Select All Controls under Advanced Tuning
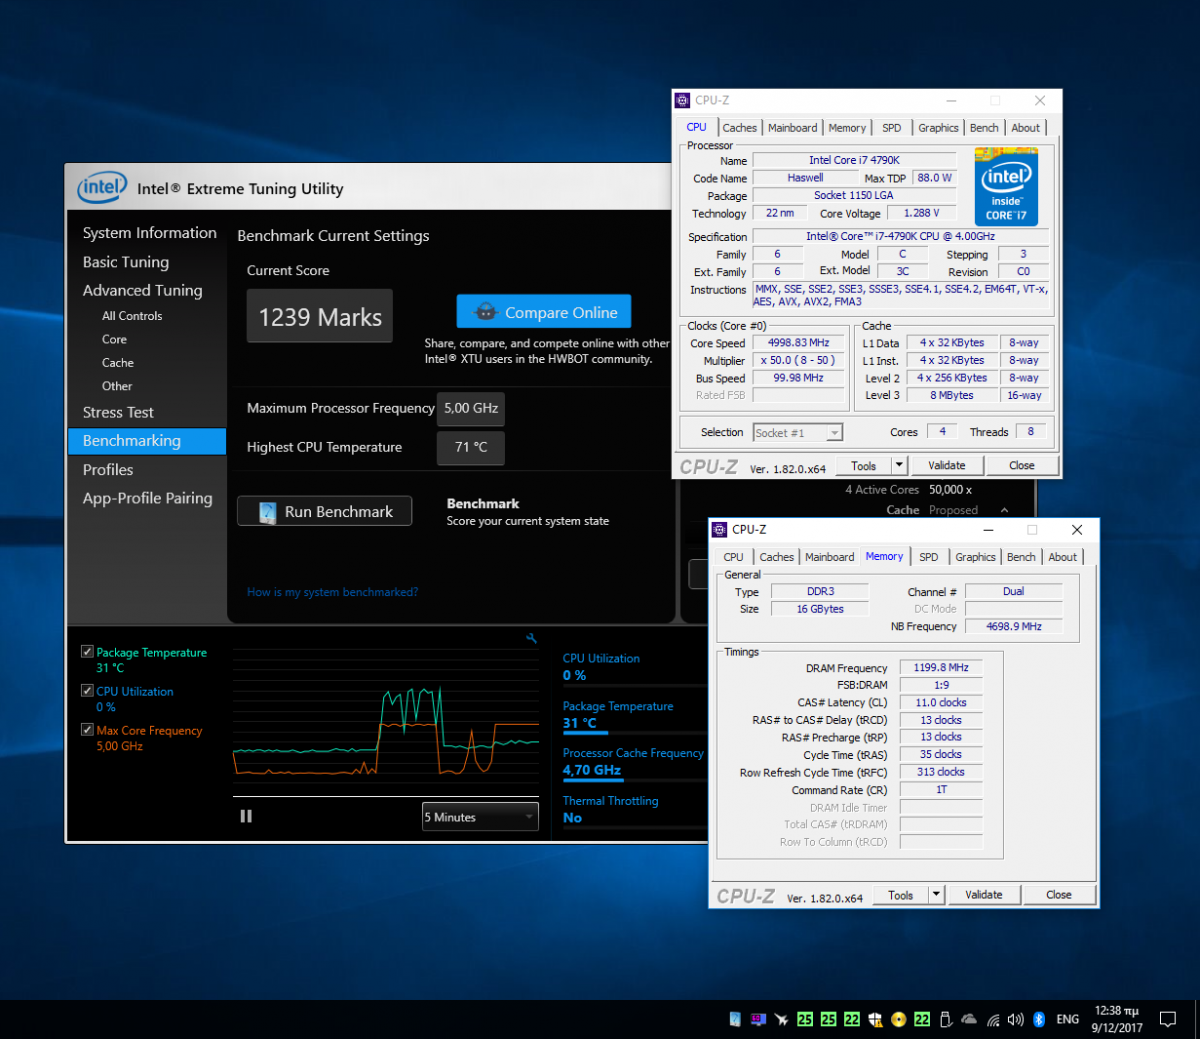 coord(132,316)
